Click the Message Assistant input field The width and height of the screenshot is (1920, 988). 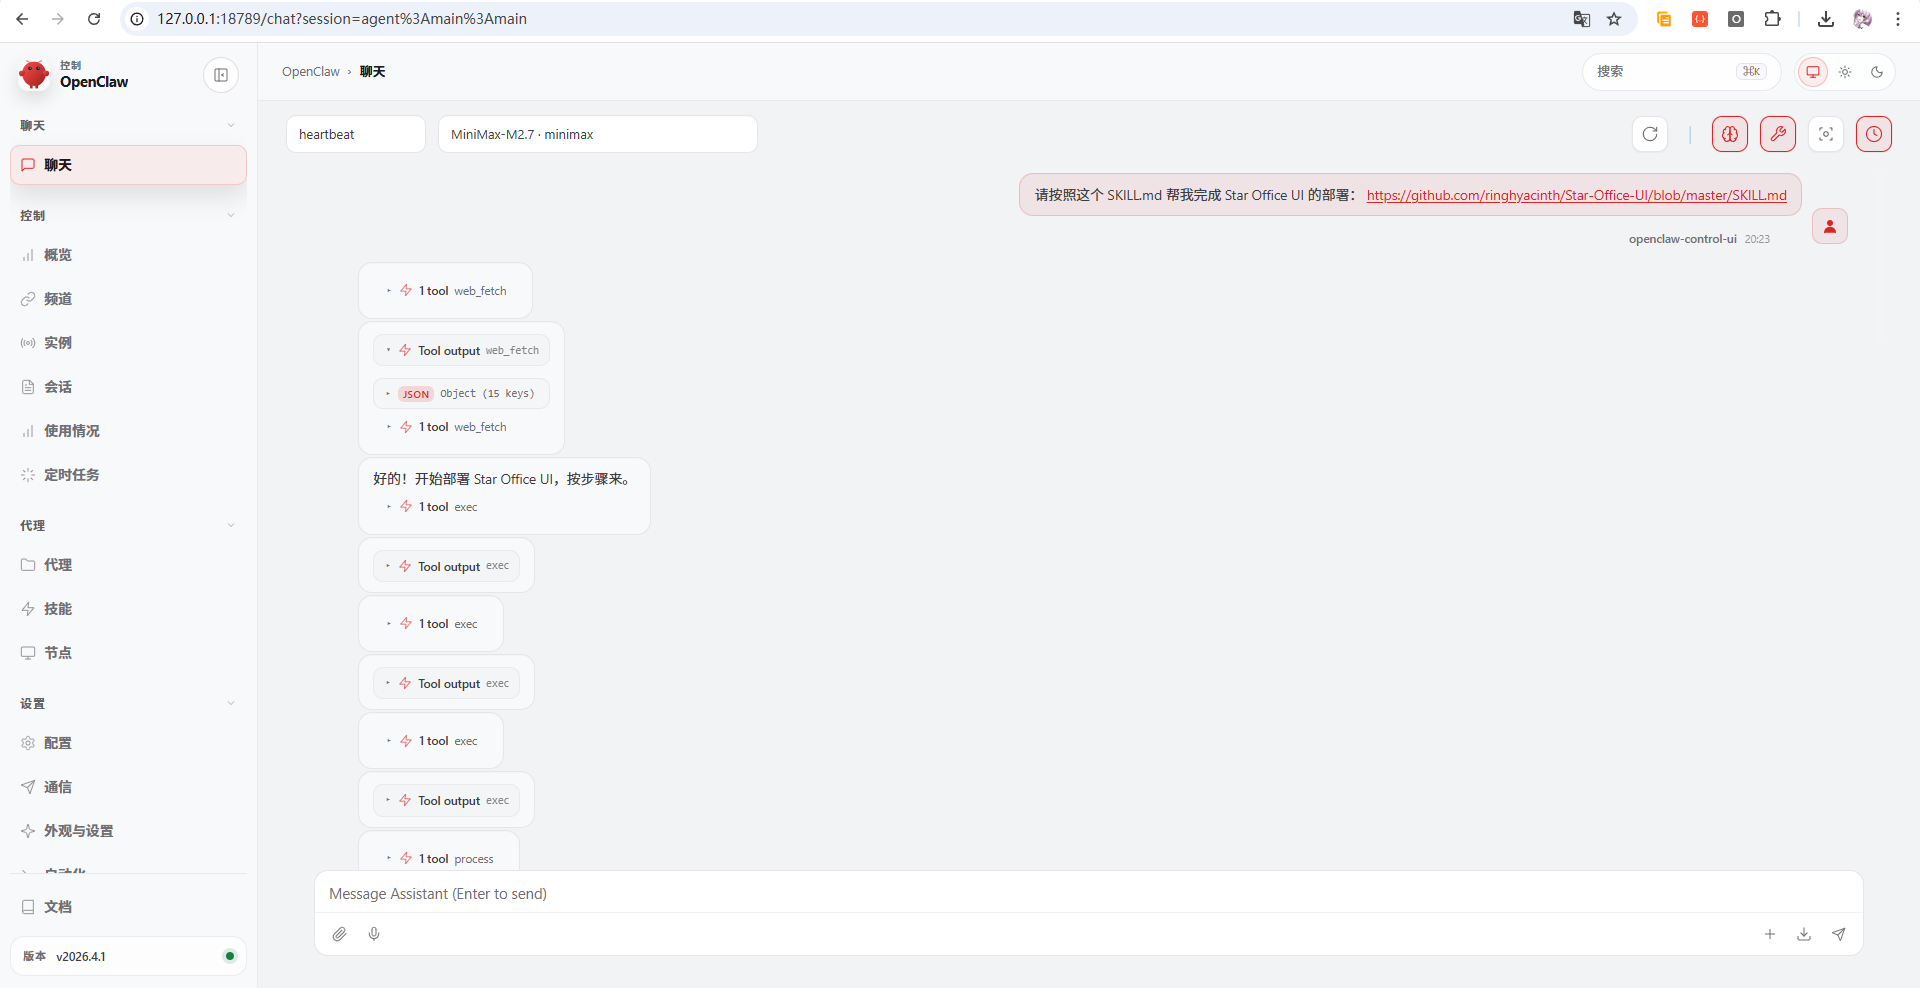pos(1088,894)
